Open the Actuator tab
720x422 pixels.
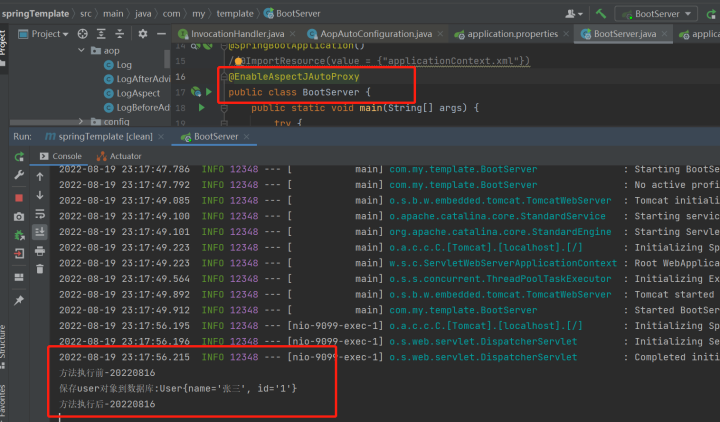coord(119,156)
